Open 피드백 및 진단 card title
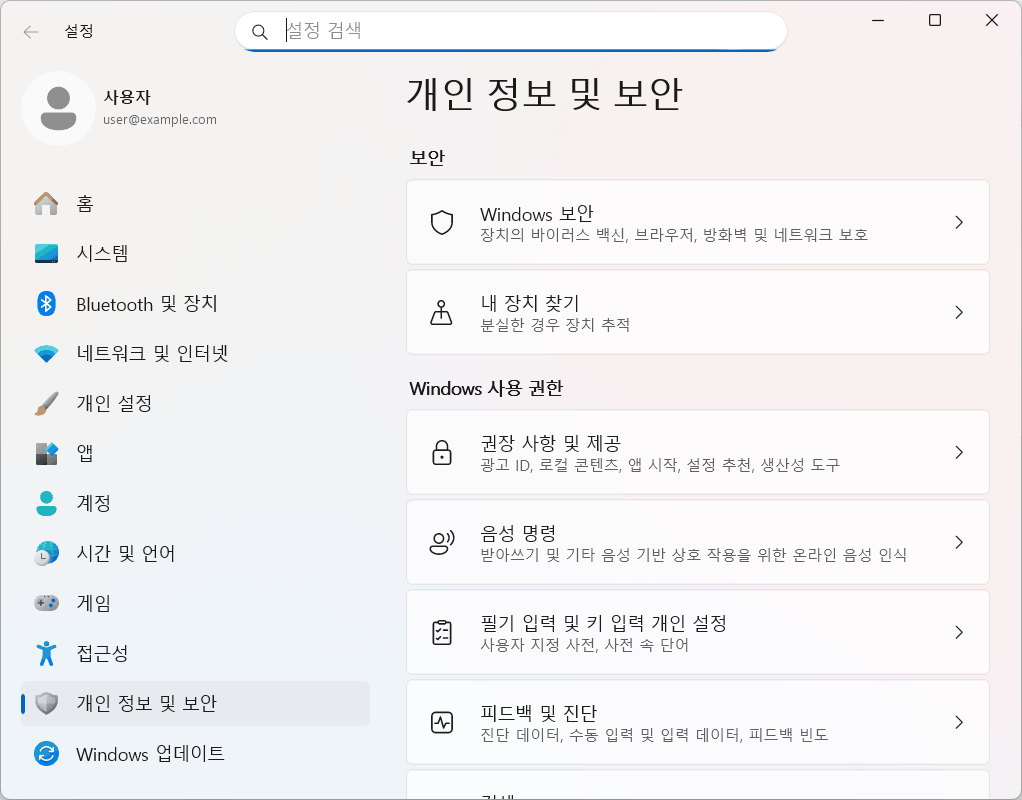 coord(538,713)
